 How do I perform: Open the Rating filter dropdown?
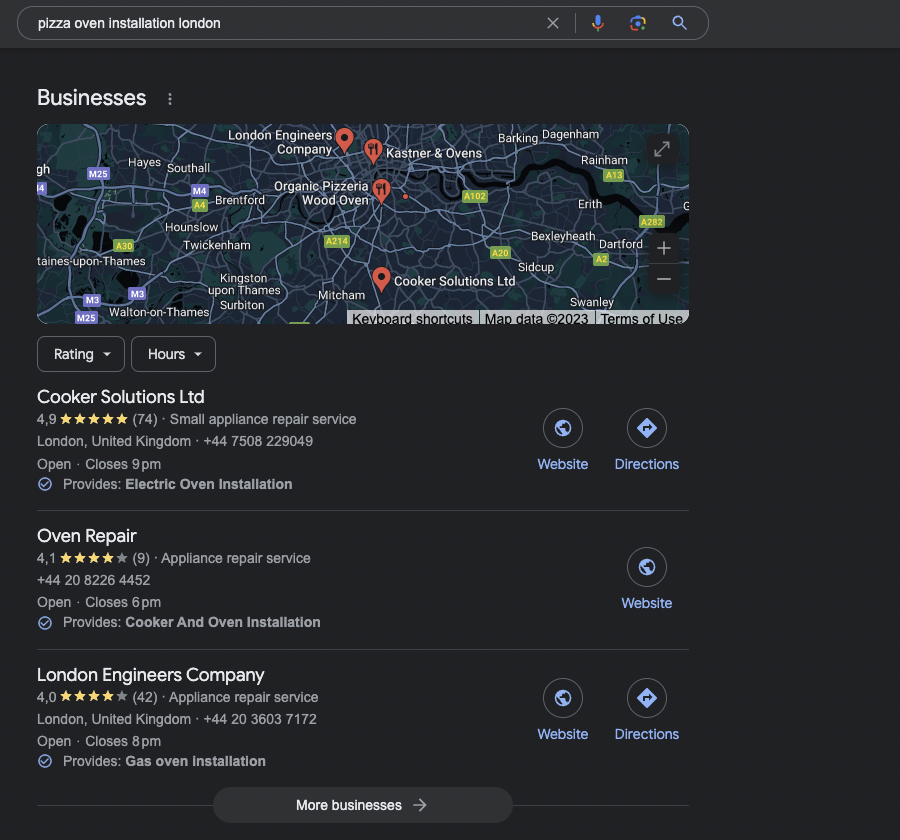[81, 354]
